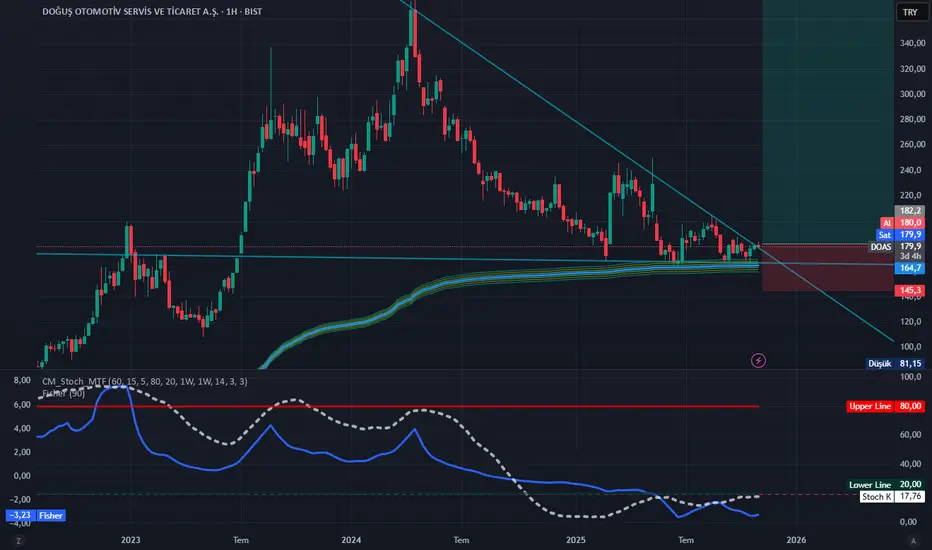Select CM_Stoch_MTF indicator legend
The width and height of the screenshot is (932, 550).
coord(144,382)
